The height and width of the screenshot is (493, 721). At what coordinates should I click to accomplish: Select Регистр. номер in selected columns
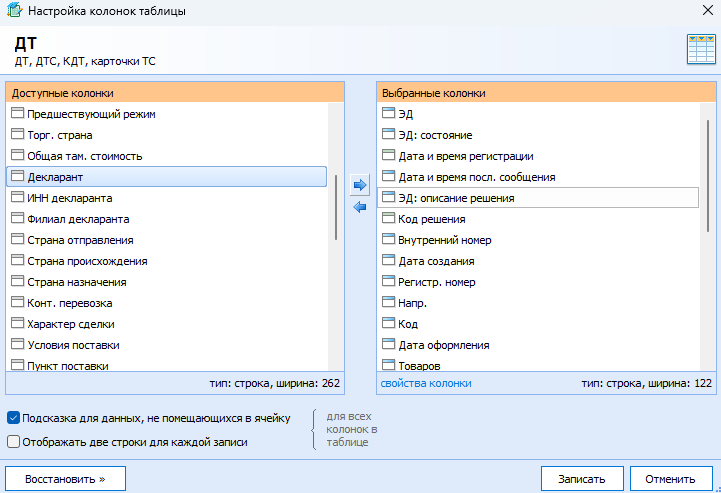pyautogui.click(x=538, y=282)
